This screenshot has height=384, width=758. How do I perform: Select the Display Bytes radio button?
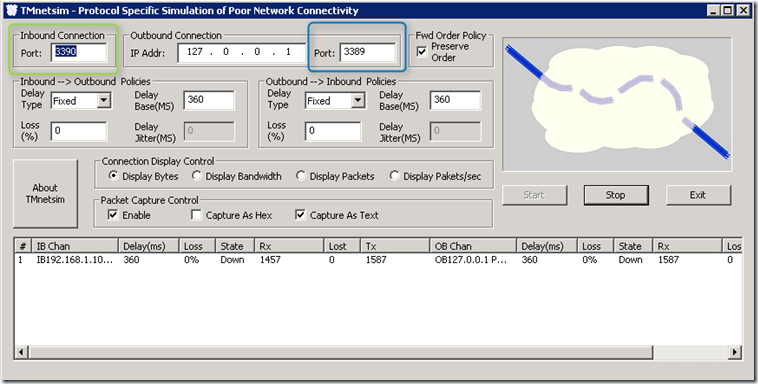(x=114, y=176)
